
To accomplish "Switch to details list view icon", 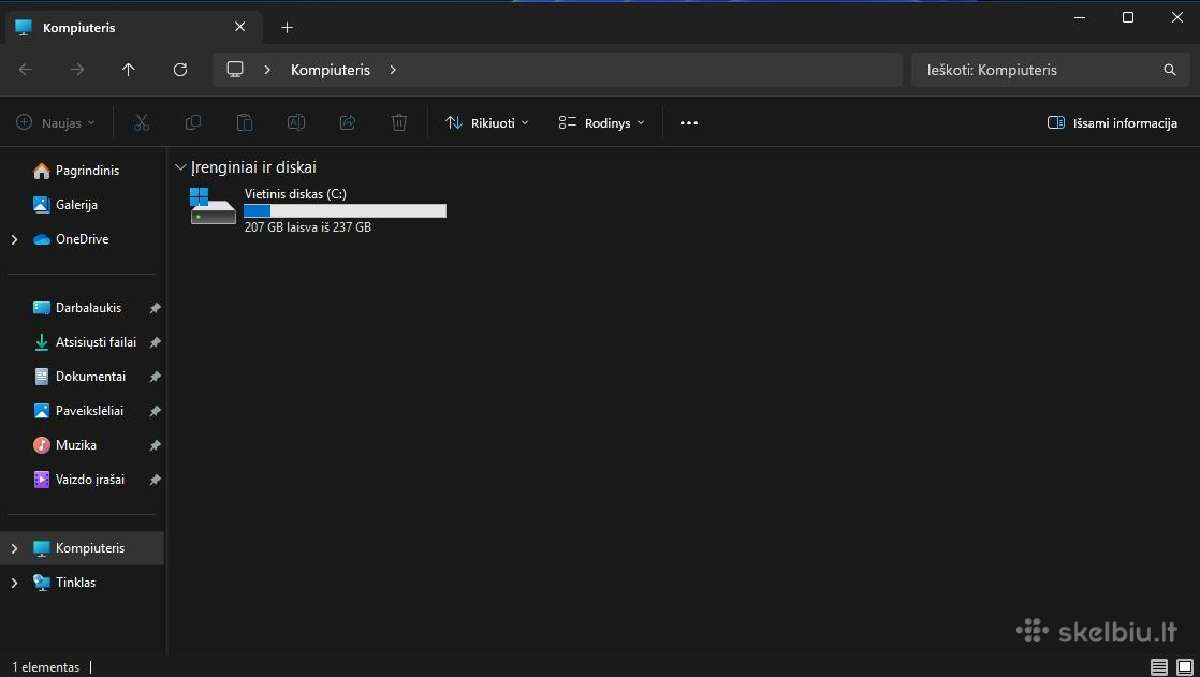I will [x=1159, y=667].
